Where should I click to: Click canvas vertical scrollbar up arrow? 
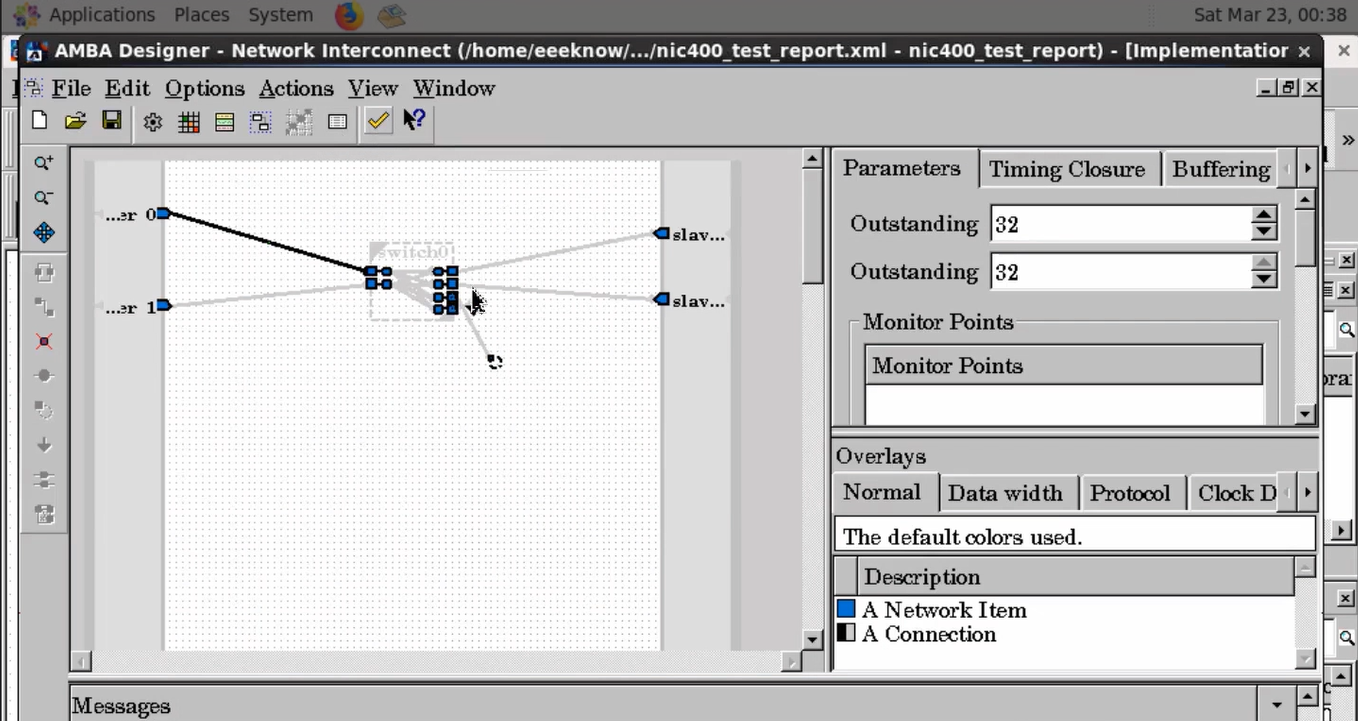813,159
